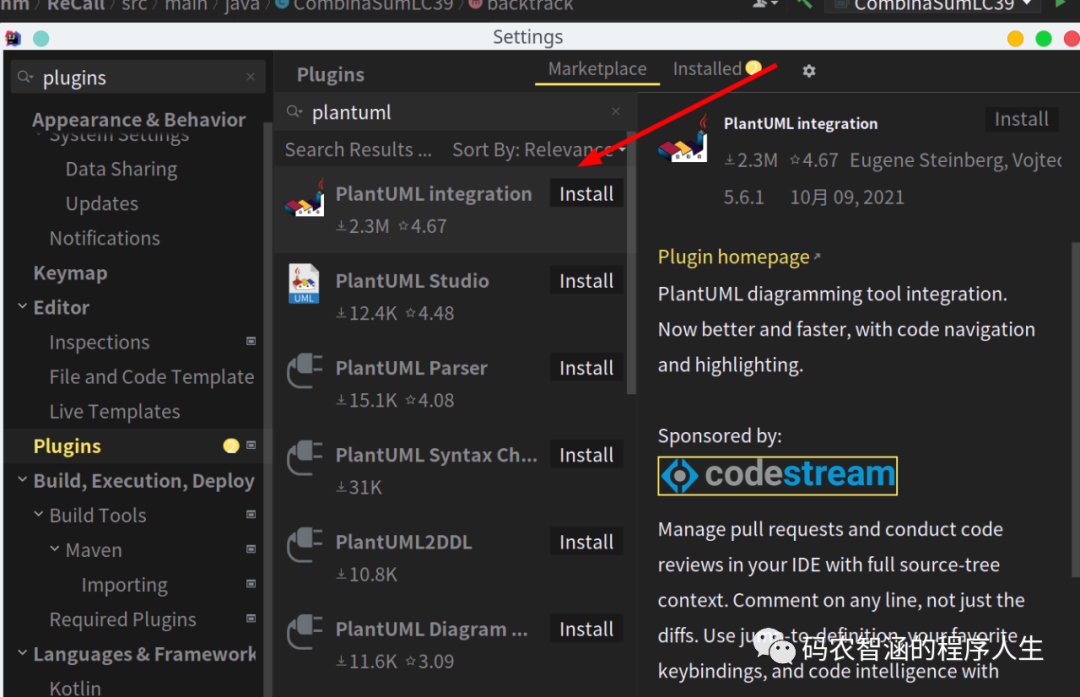Image resolution: width=1080 pixels, height=697 pixels.
Task: Install the PlantUML2DDL plugin
Action: (x=586, y=542)
